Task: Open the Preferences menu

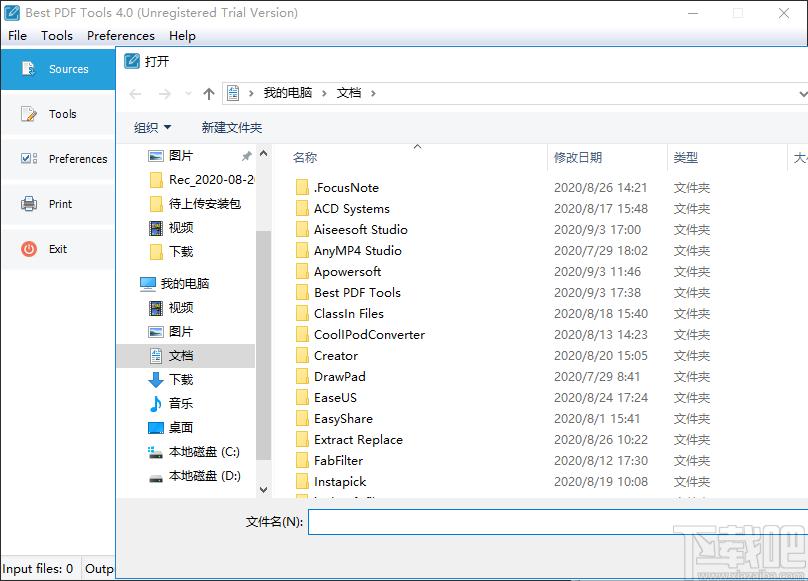Action: [121, 36]
